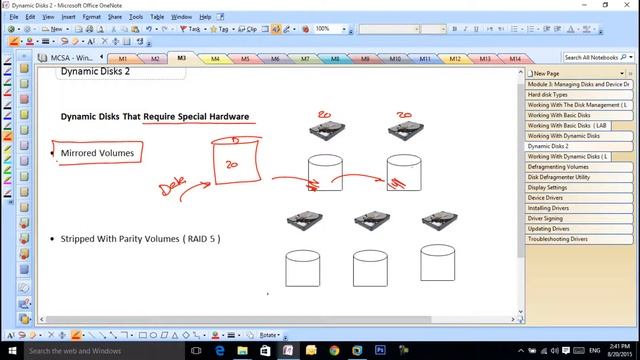Open File Explorer from the taskbar
This screenshot has height=360, width=640.
tap(242, 351)
